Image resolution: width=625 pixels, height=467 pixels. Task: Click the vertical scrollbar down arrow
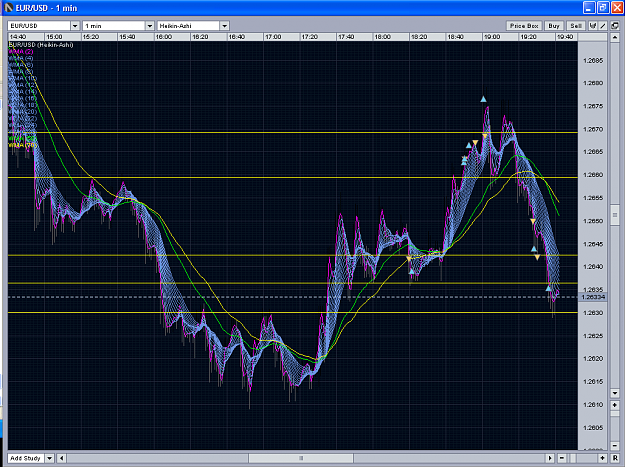615,393
